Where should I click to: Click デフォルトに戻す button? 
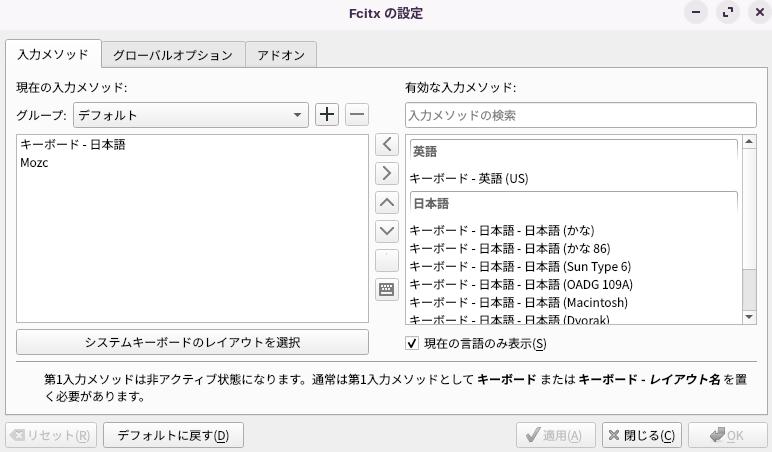tap(173, 435)
